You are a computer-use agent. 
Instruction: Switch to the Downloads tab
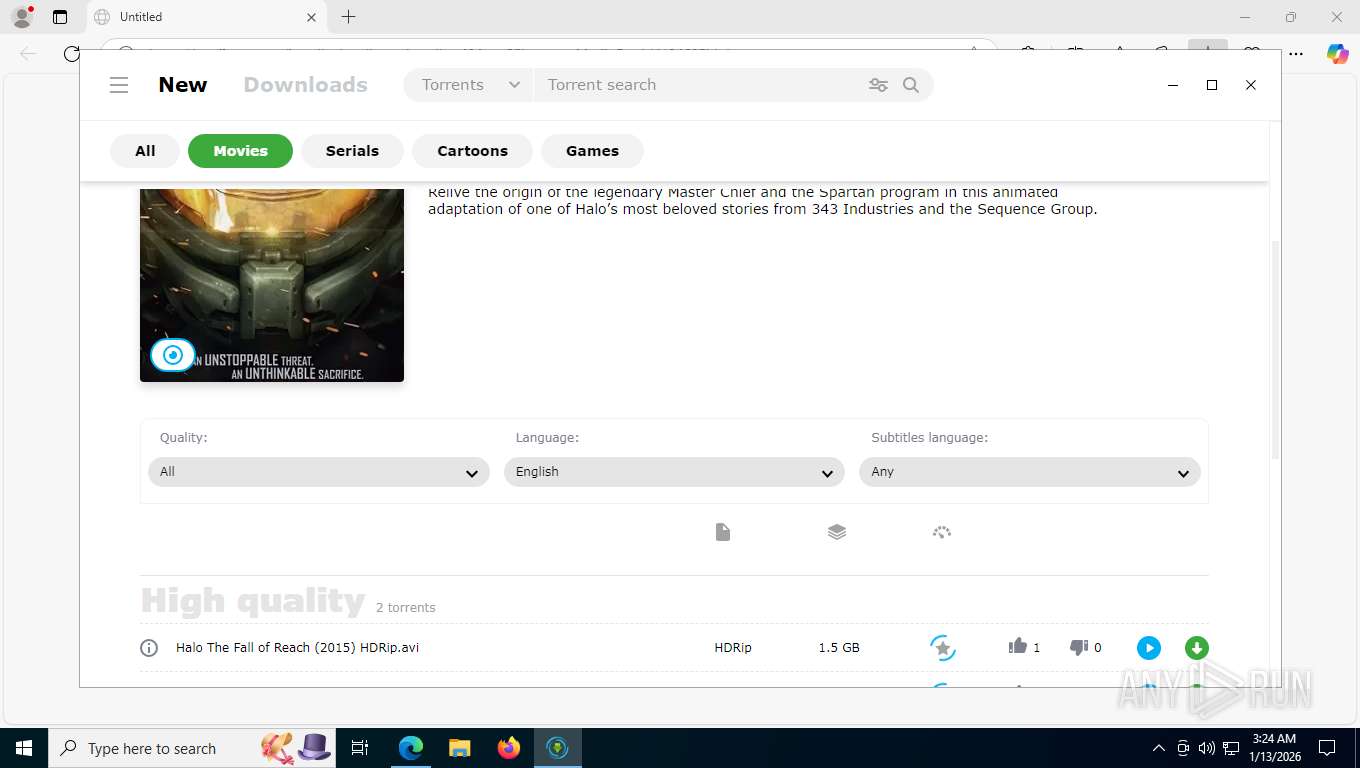click(x=305, y=85)
